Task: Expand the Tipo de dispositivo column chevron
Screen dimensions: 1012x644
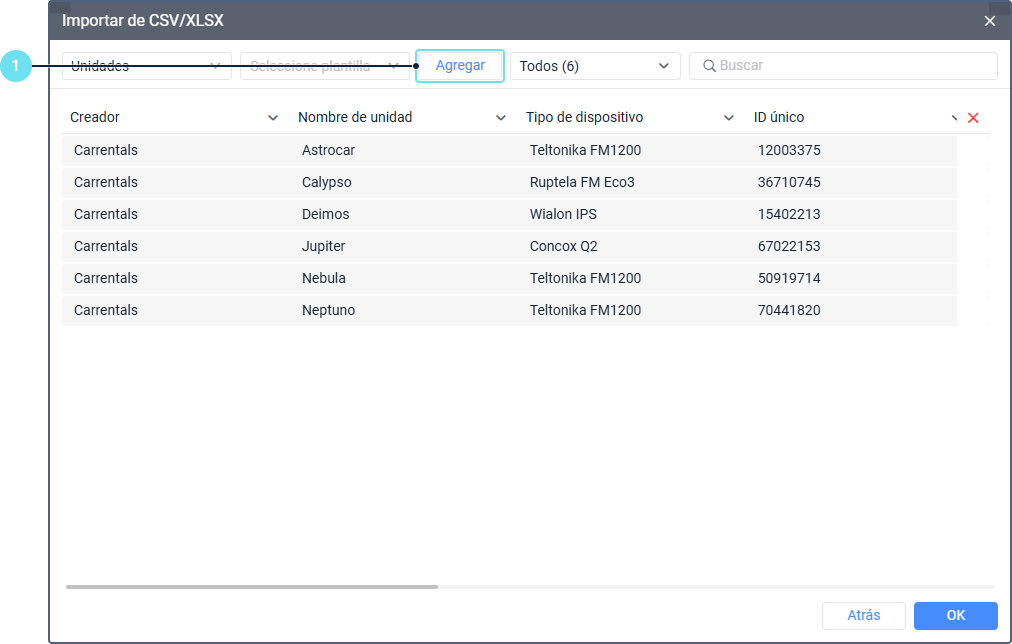Action: point(729,117)
